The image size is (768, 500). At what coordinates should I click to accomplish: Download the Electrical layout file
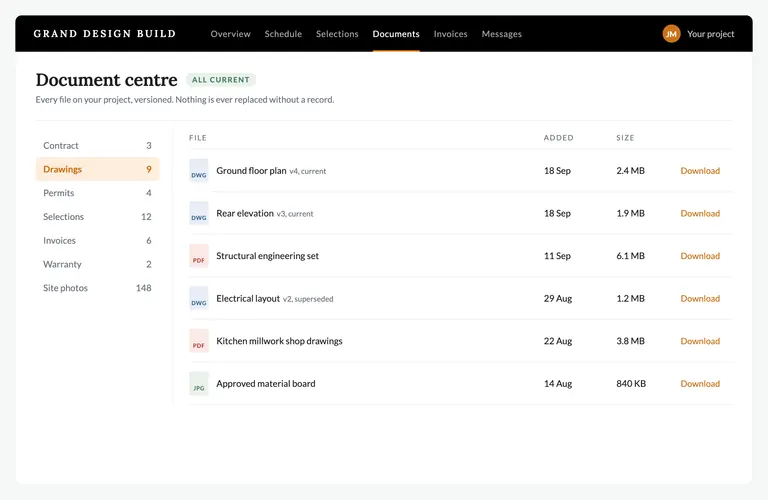(x=700, y=298)
